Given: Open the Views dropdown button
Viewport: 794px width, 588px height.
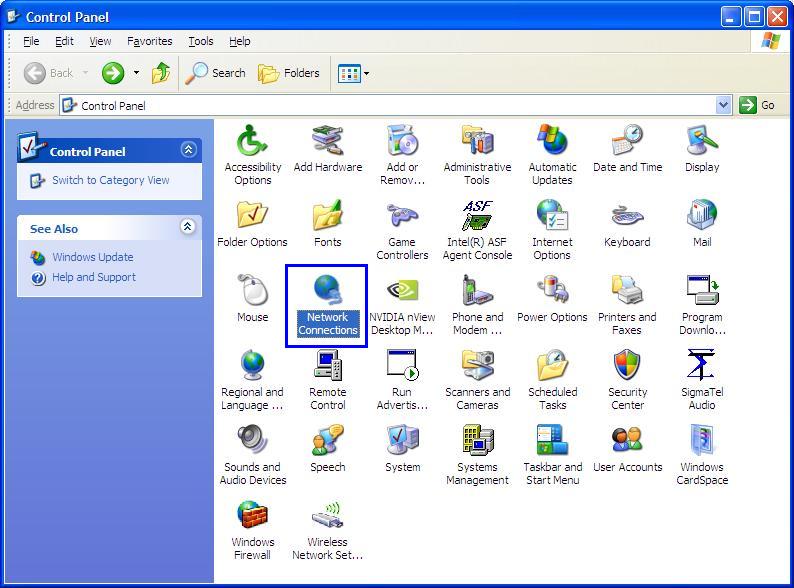Looking at the screenshot, I should 353,73.
